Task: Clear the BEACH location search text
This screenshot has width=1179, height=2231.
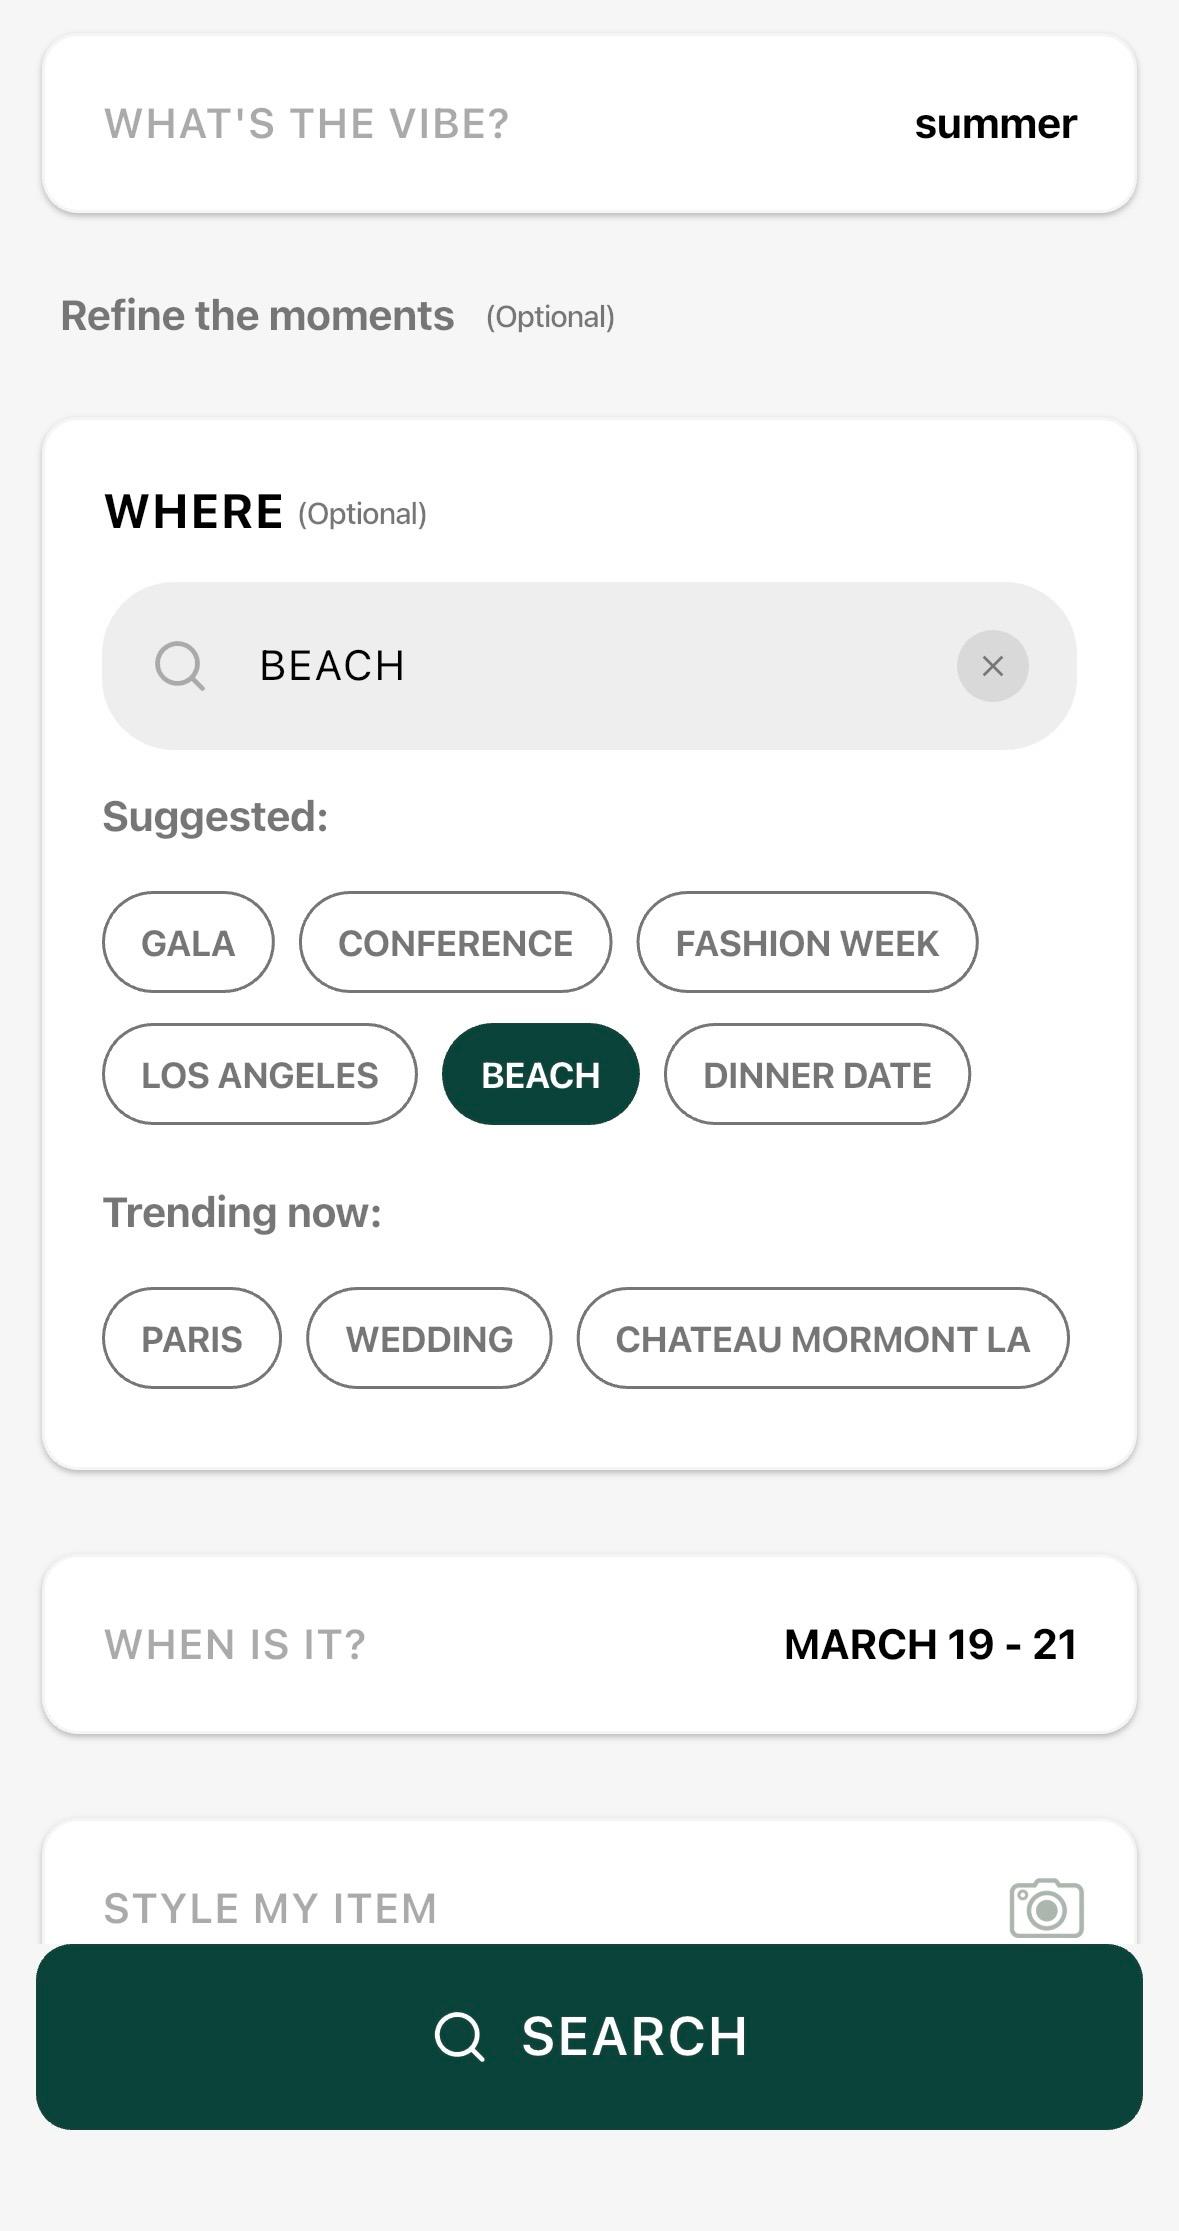Action: point(992,666)
